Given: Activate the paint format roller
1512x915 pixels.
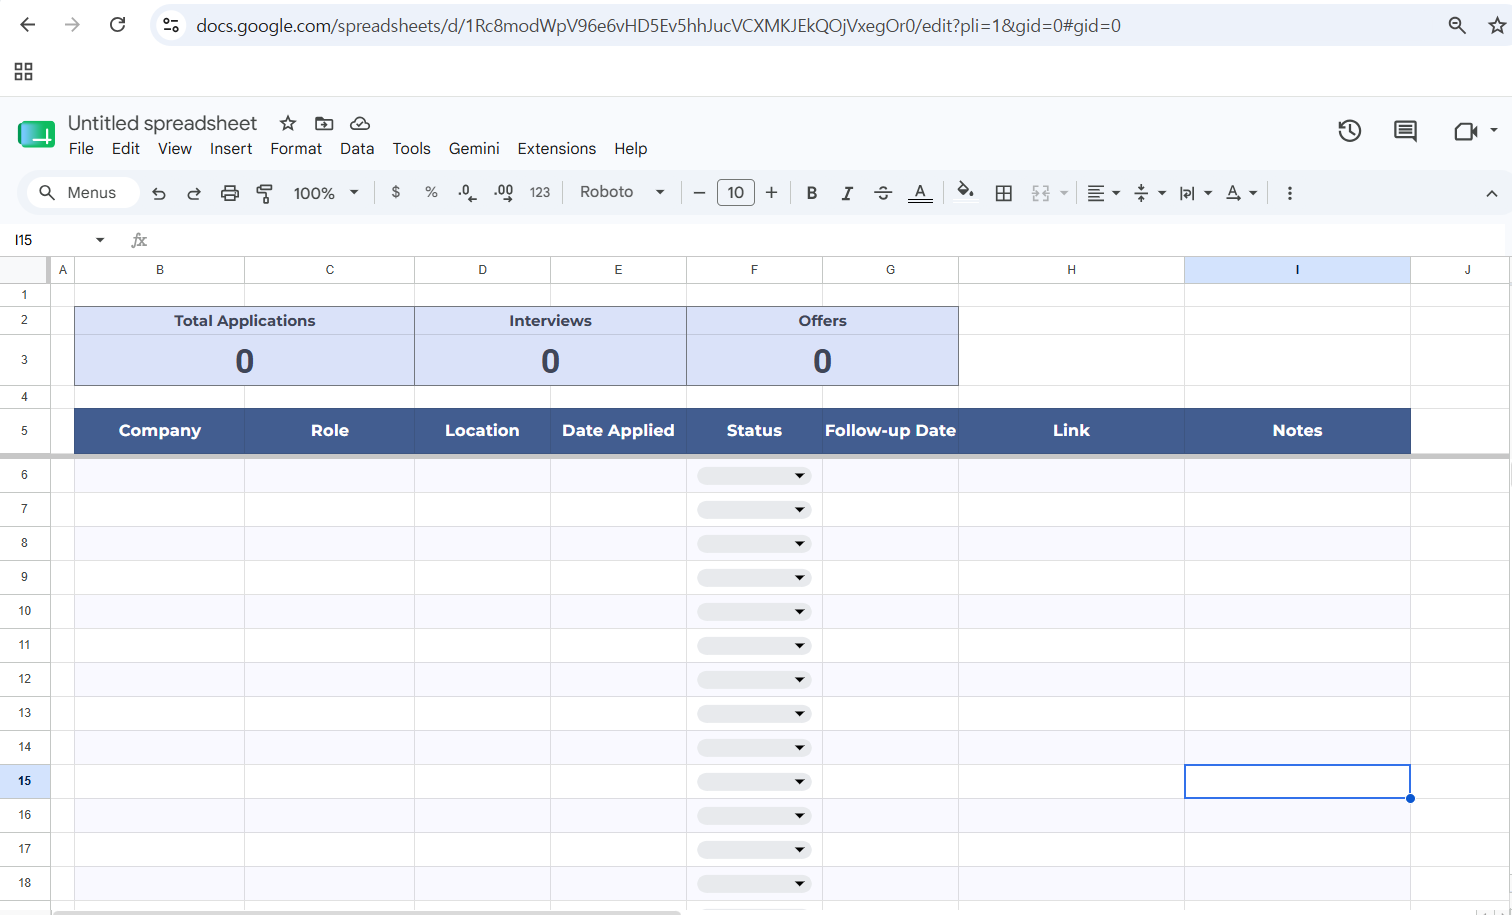Looking at the screenshot, I should (265, 193).
